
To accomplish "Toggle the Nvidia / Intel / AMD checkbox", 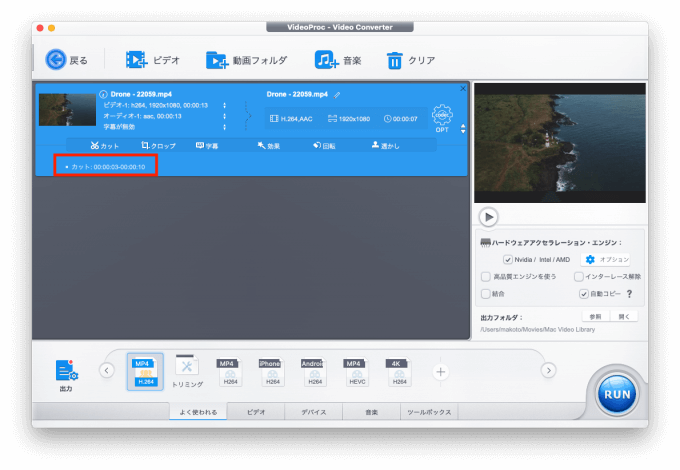I will point(507,259).
